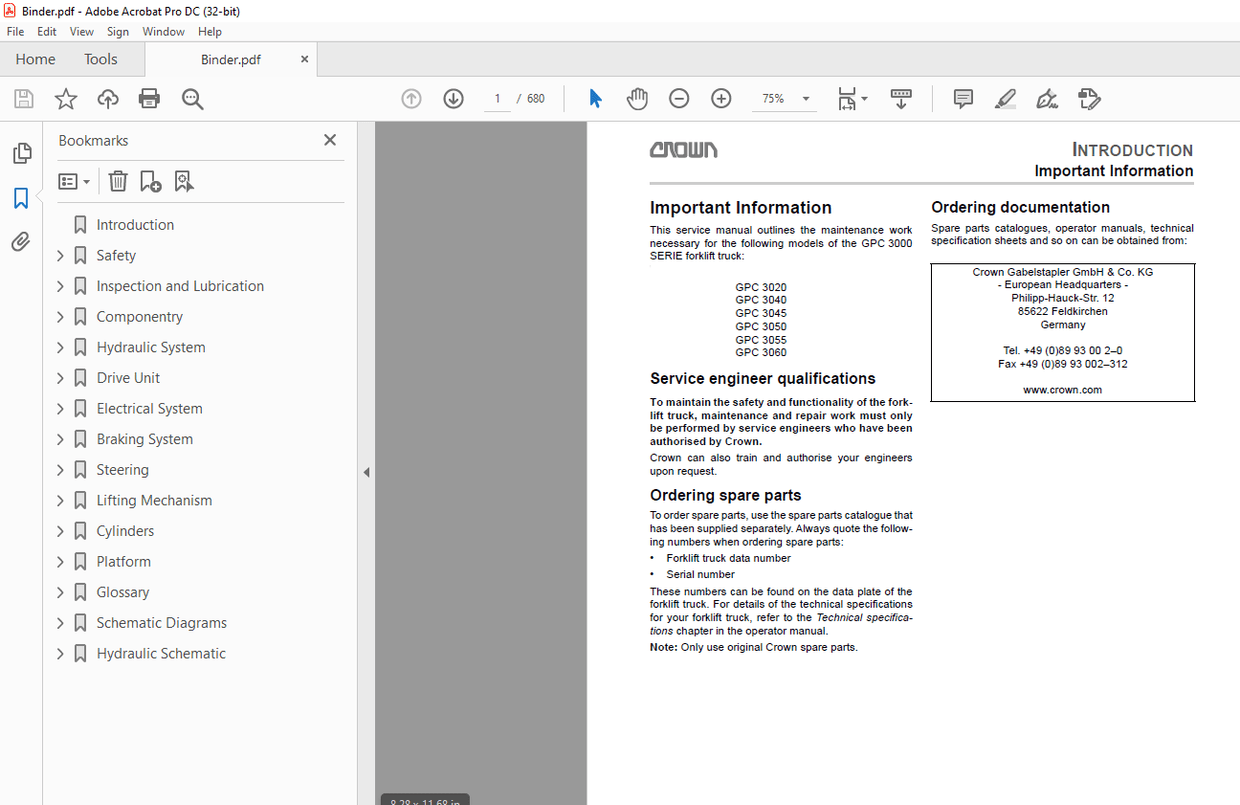
Task: Open the Comment tool
Action: [x=962, y=98]
